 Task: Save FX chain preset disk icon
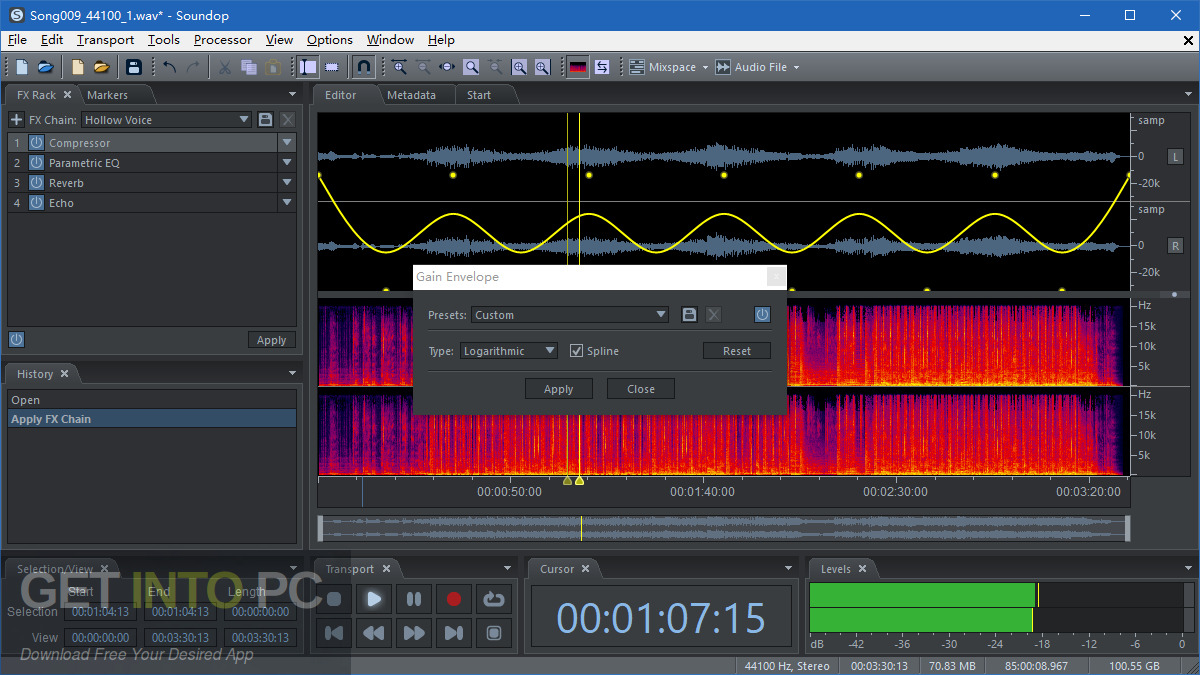pos(265,120)
